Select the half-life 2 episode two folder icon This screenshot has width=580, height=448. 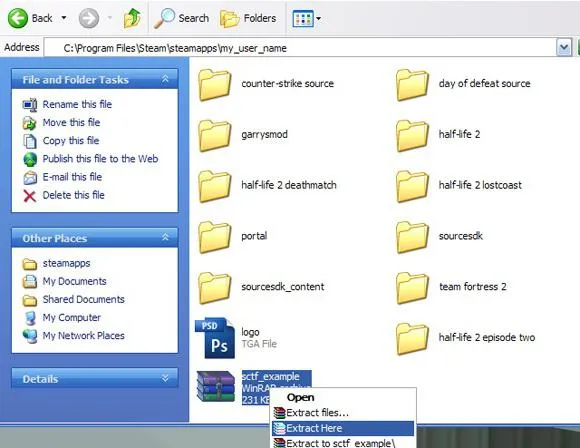pos(412,339)
